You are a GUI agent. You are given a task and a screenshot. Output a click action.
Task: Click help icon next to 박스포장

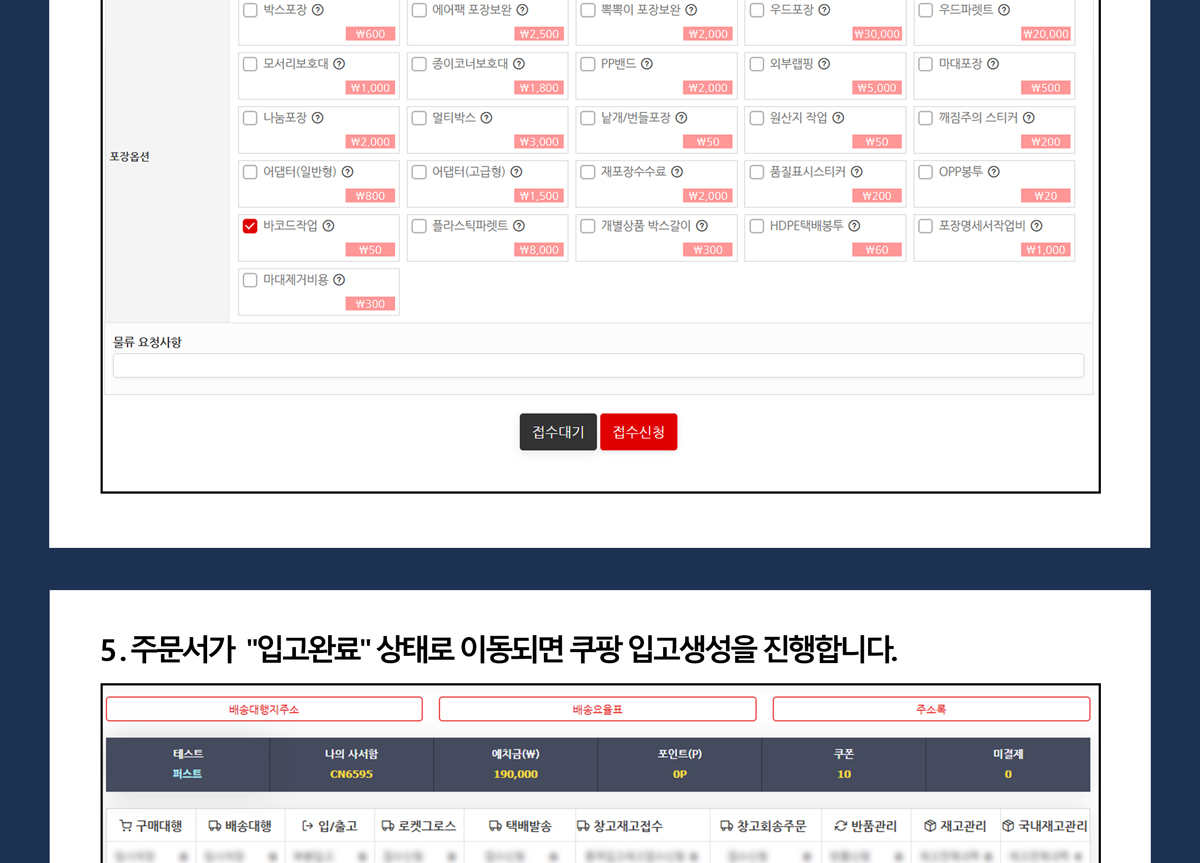click(318, 10)
